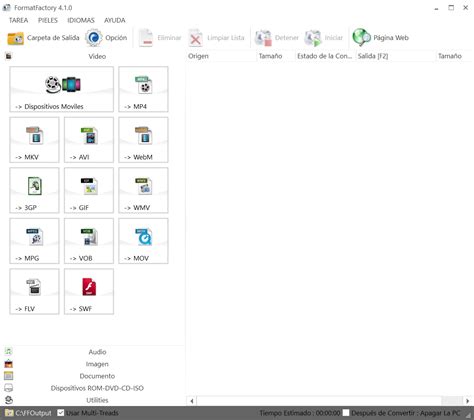Choose the MPG conversion tile

point(34,241)
